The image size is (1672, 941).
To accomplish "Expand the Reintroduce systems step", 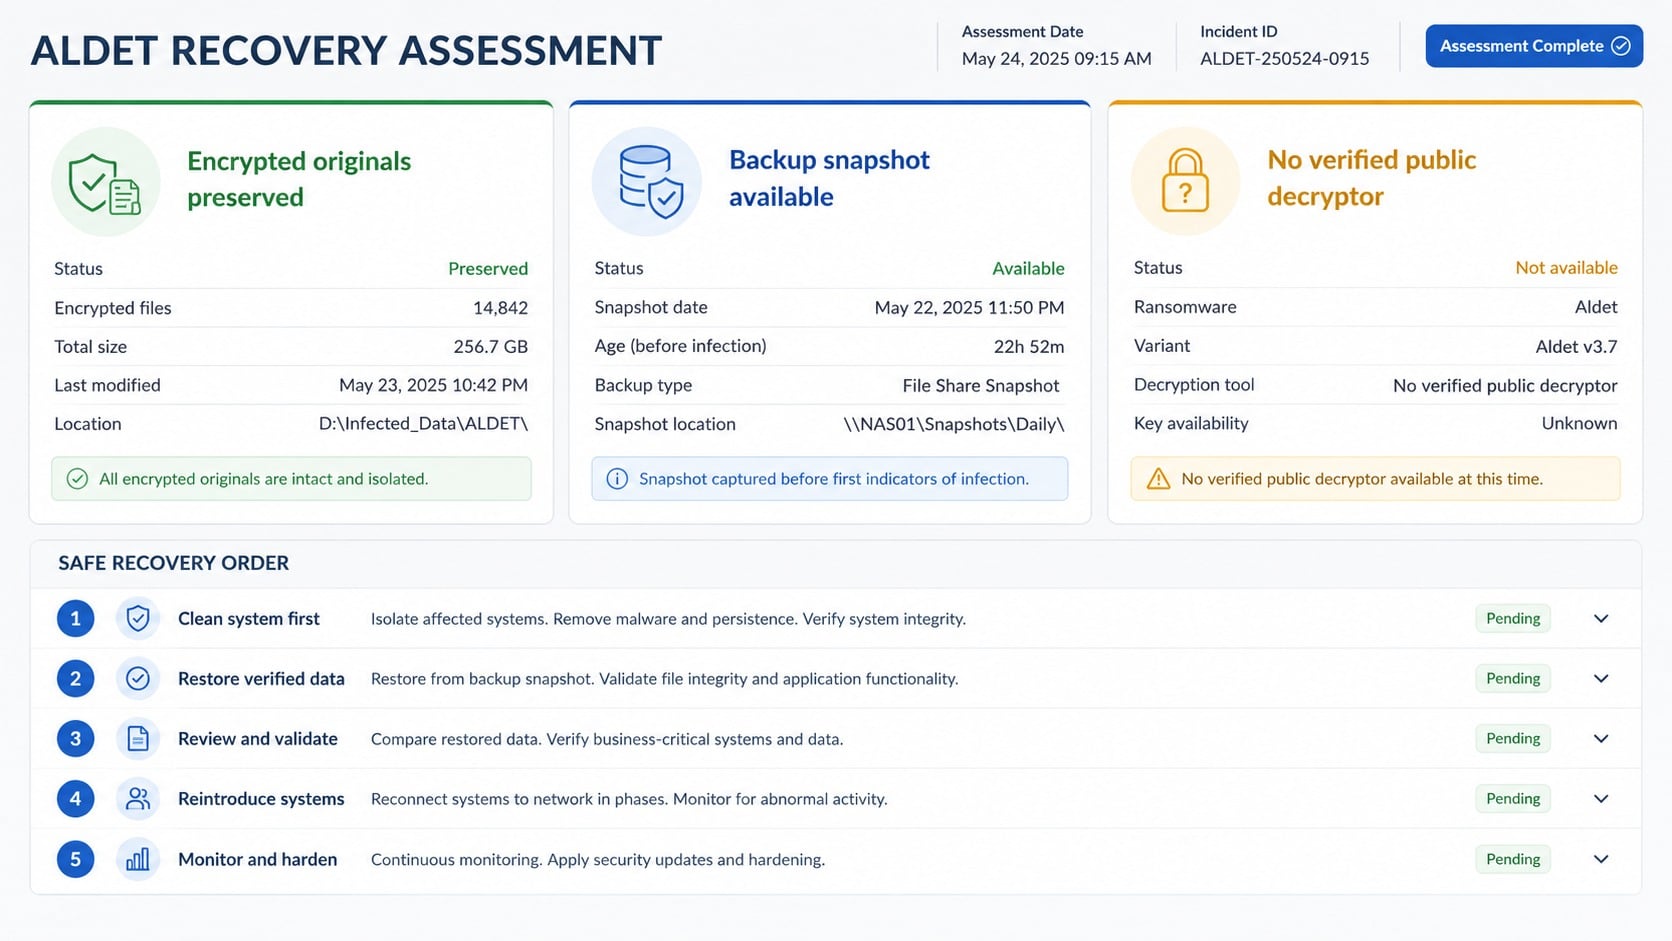I will click(1601, 799).
